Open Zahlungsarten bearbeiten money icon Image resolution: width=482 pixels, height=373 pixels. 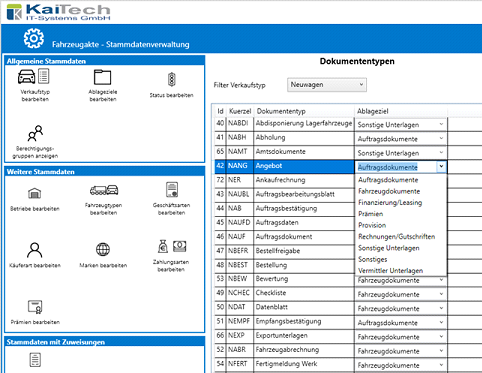tap(172, 247)
